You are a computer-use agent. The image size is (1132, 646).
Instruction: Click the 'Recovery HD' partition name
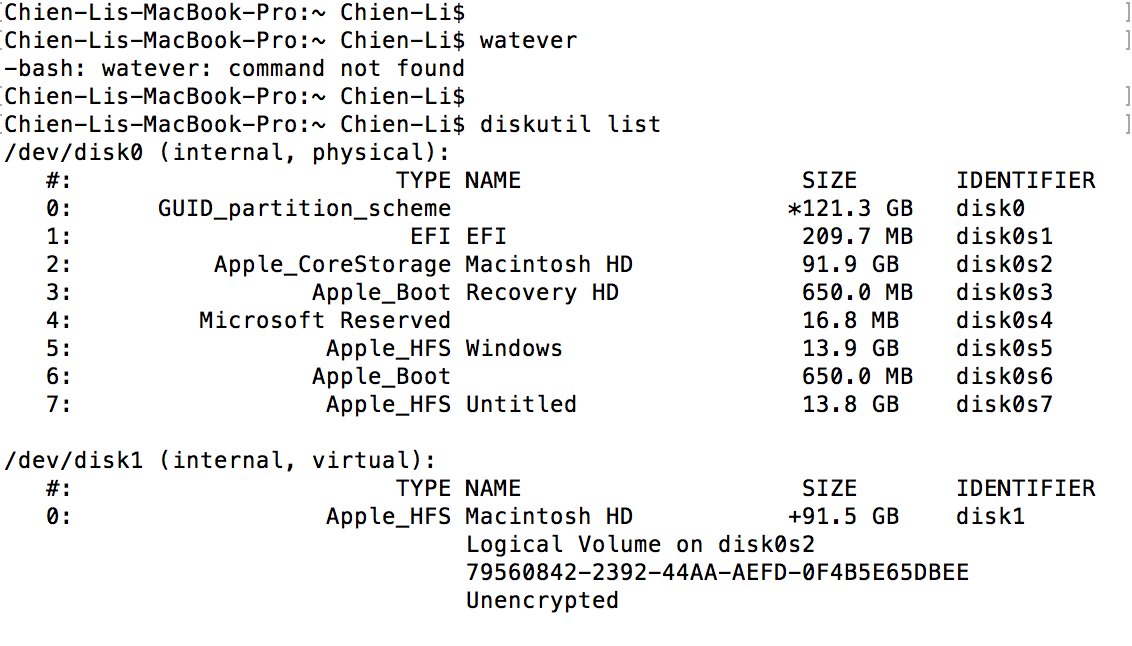pyautogui.click(x=542, y=293)
